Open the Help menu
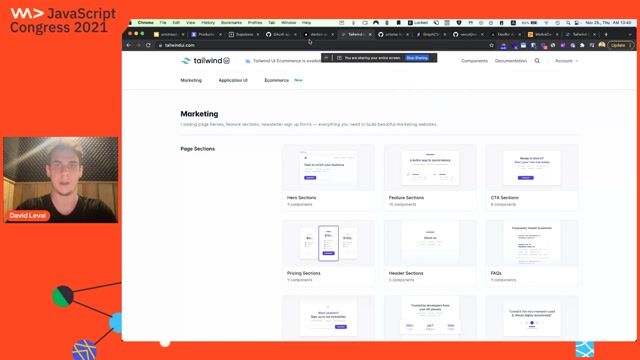 tap(307, 23)
